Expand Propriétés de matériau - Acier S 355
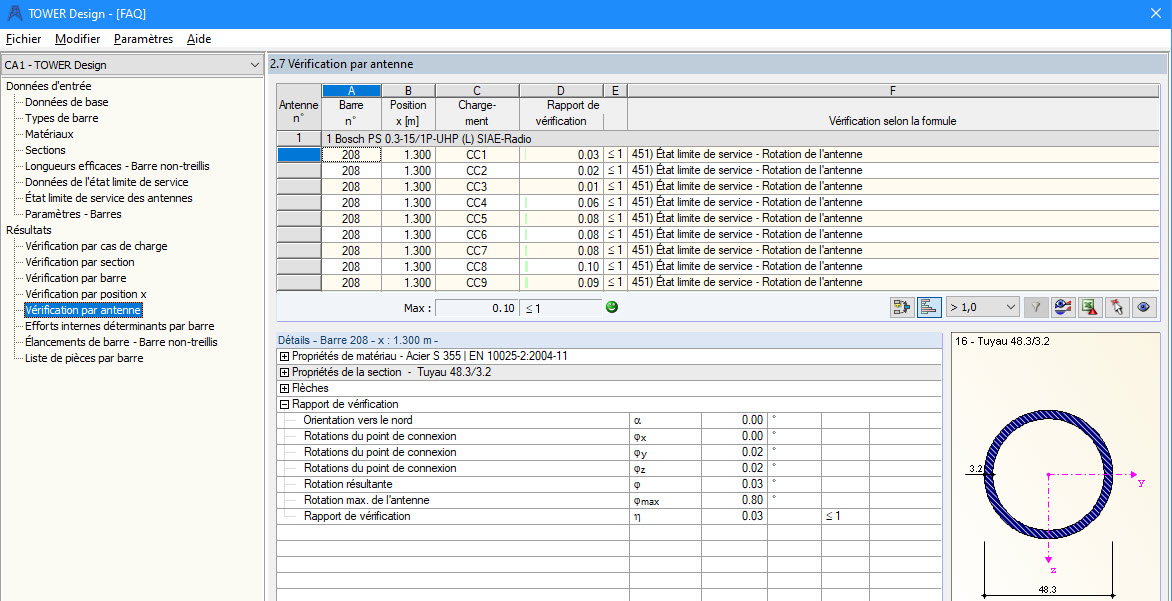The width and height of the screenshot is (1172, 601). click(284, 357)
